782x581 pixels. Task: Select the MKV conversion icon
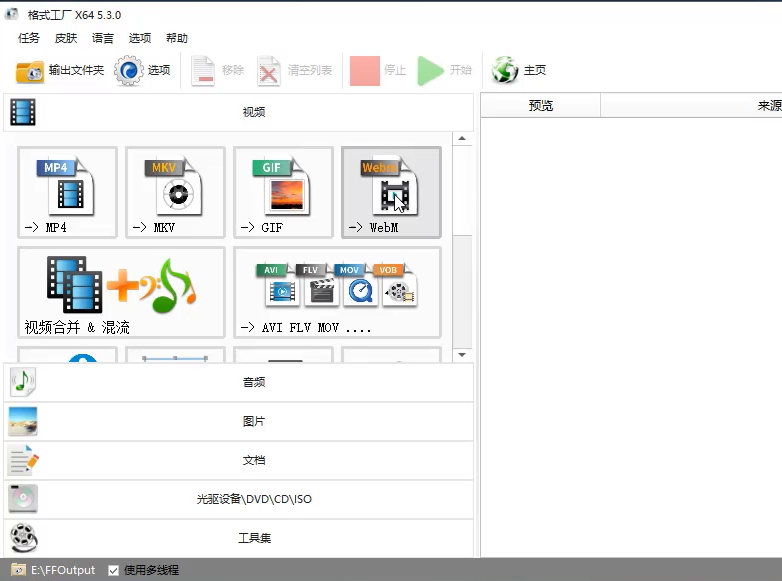click(175, 191)
